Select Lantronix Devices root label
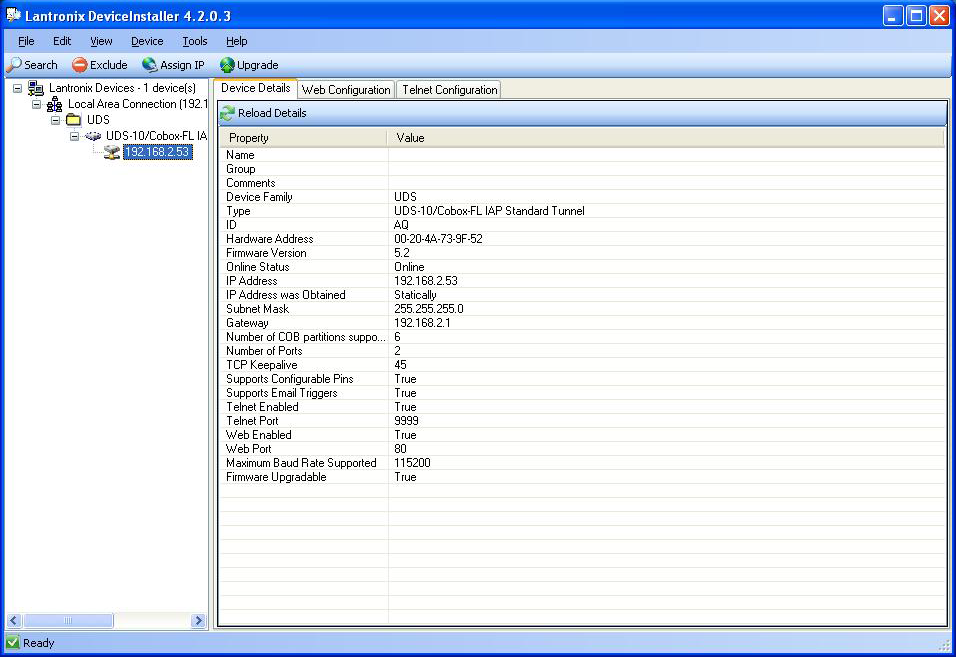This screenshot has width=957, height=658. coord(122,88)
